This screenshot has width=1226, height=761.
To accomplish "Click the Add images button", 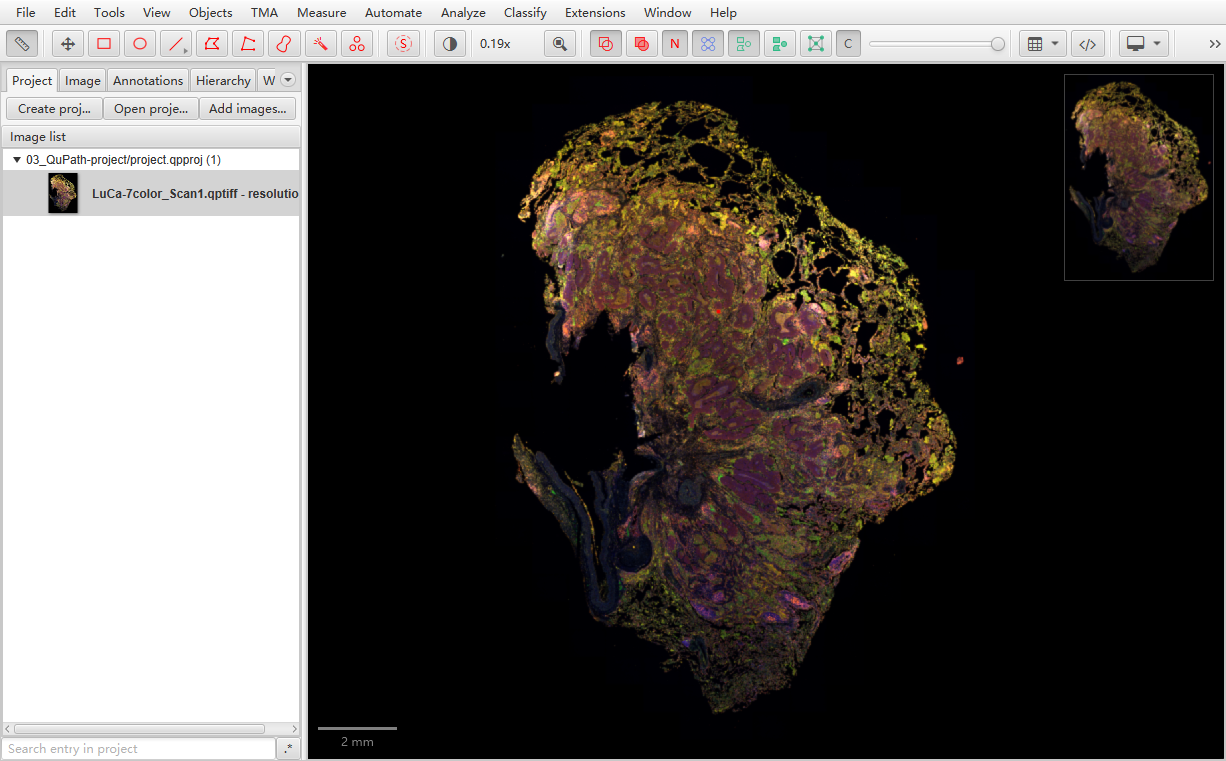I will [247, 109].
